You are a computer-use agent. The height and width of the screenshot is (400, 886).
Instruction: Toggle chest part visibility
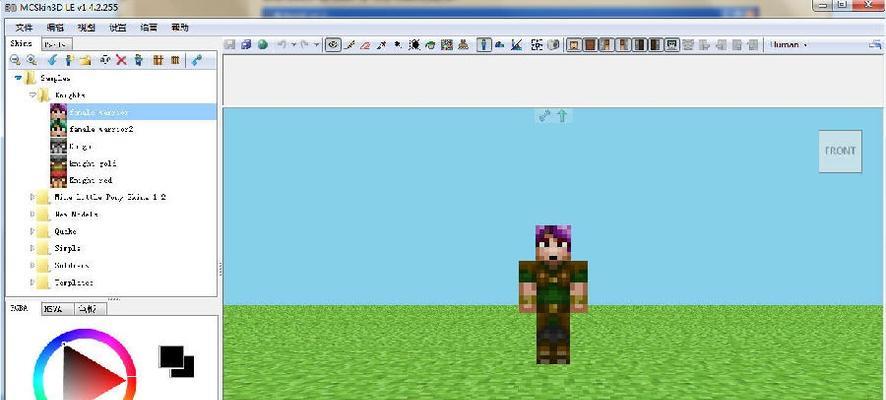590,45
